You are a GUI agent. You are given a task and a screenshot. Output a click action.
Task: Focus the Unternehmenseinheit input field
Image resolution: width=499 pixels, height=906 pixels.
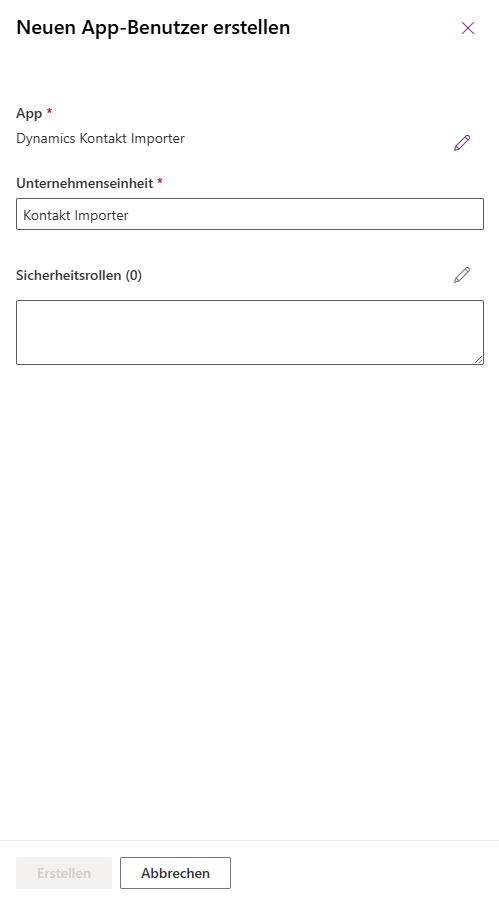250,214
